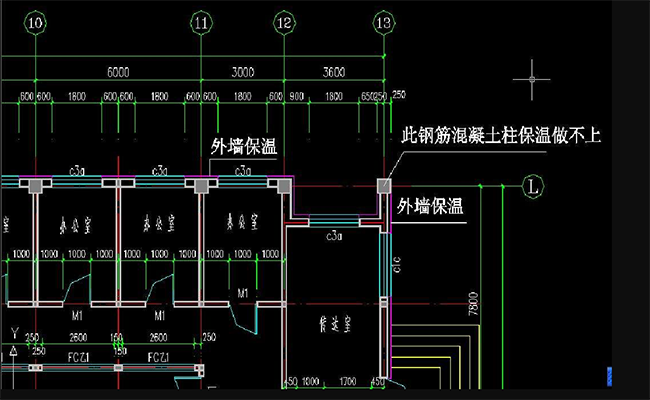Select the underlined 外墙保温 label above the wall

[243, 147]
